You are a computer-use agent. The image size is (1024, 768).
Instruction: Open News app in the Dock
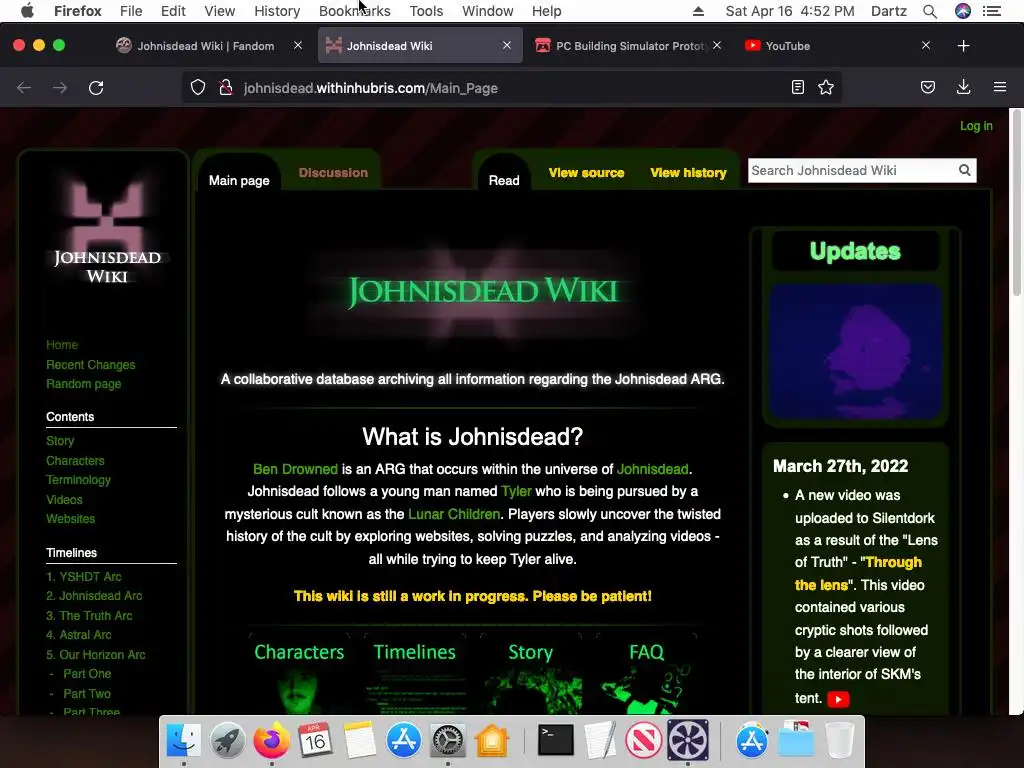coord(643,741)
